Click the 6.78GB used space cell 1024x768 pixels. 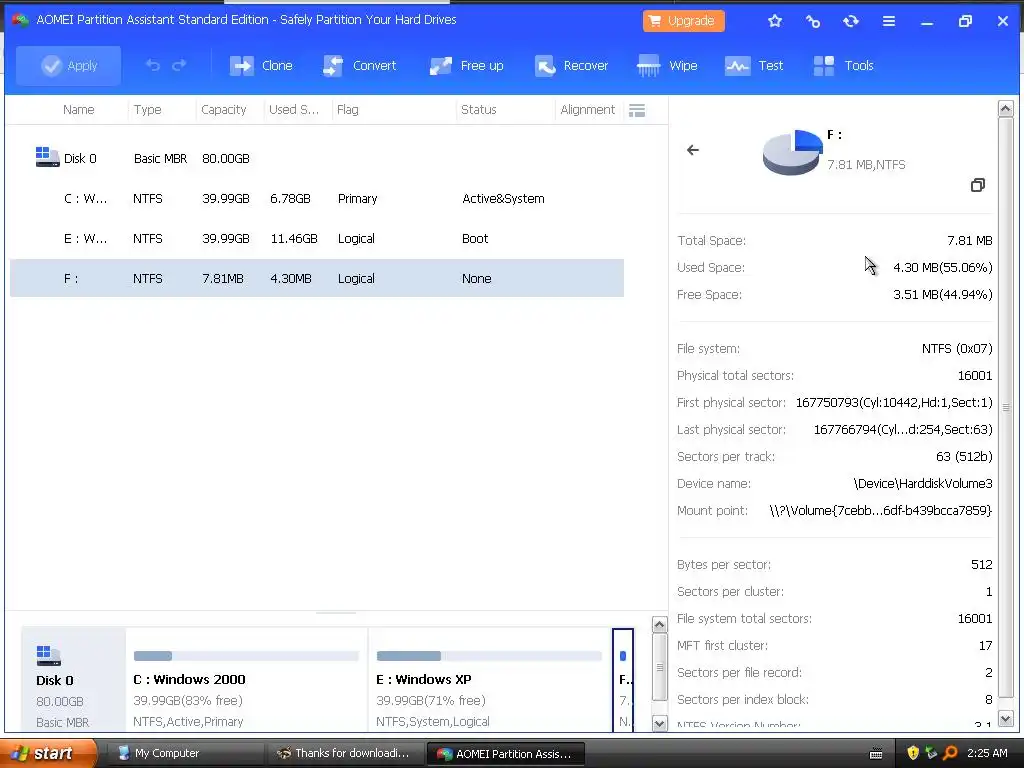(x=291, y=199)
